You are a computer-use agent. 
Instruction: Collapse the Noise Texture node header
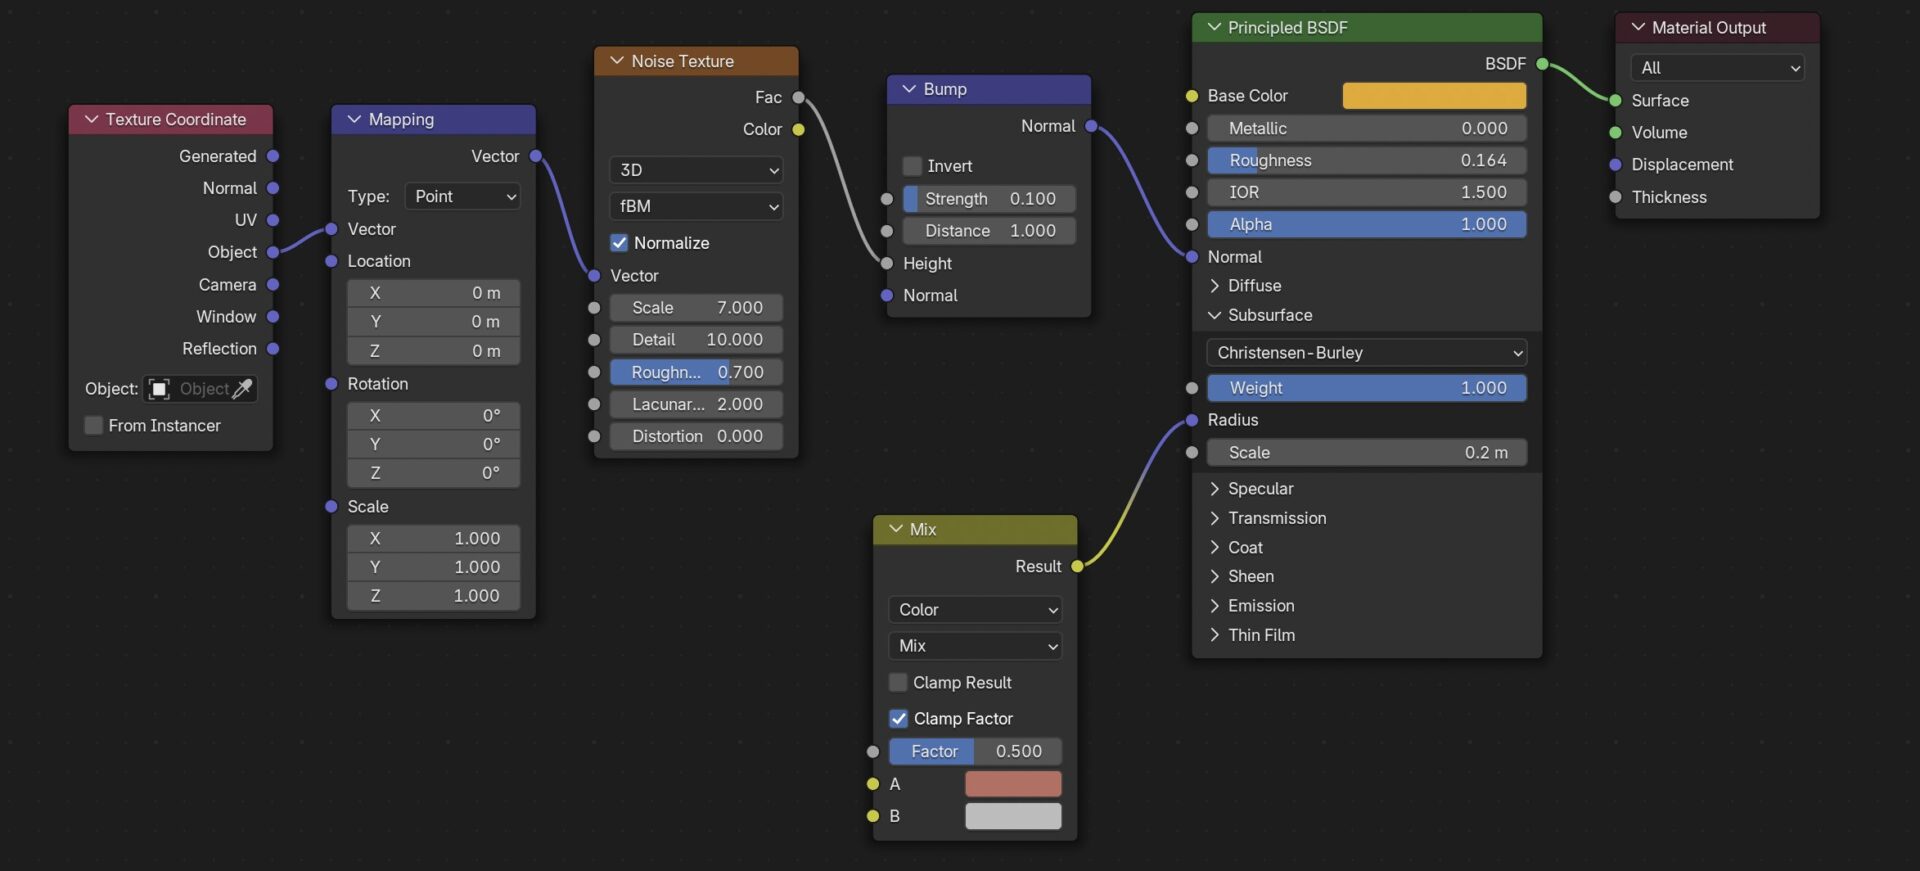click(616, 61)
